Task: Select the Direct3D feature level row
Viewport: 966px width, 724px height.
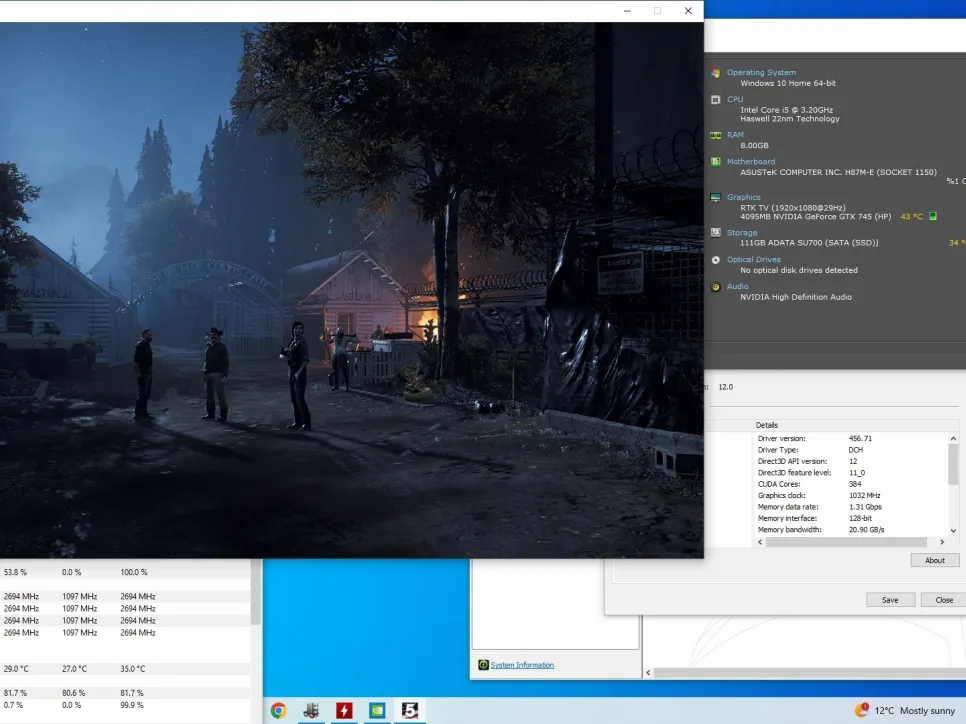Action: (850, 473)
